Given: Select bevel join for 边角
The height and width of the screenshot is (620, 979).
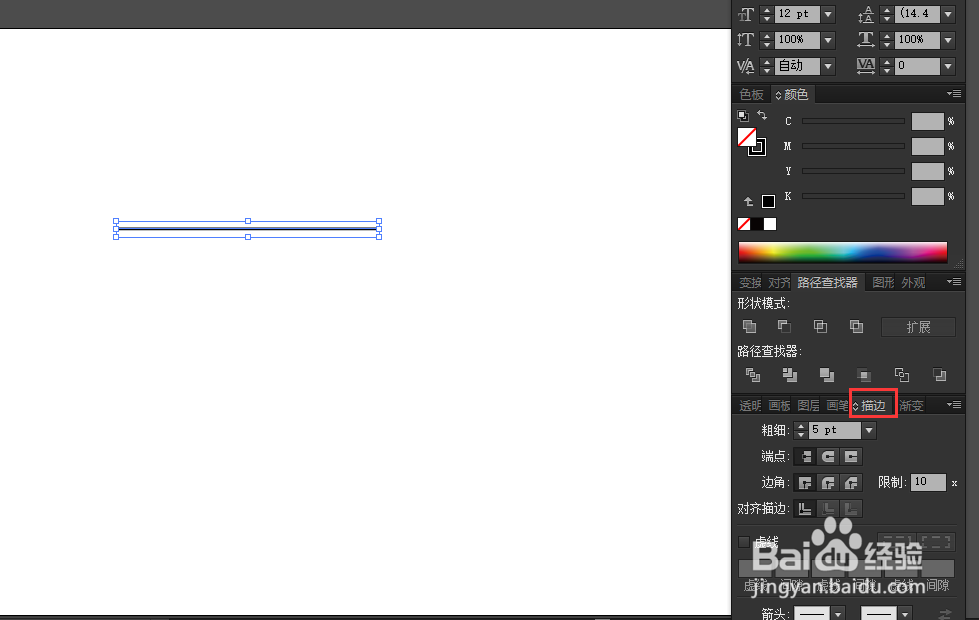Looking at the screenshot, I should (851, 483).
